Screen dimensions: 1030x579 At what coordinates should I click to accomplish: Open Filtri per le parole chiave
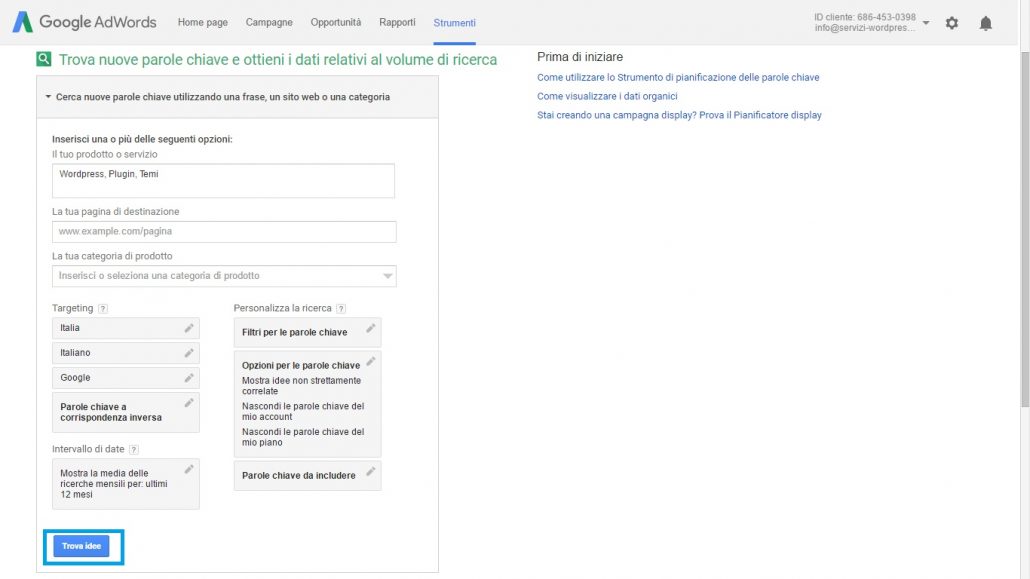(x=307, y=333)
